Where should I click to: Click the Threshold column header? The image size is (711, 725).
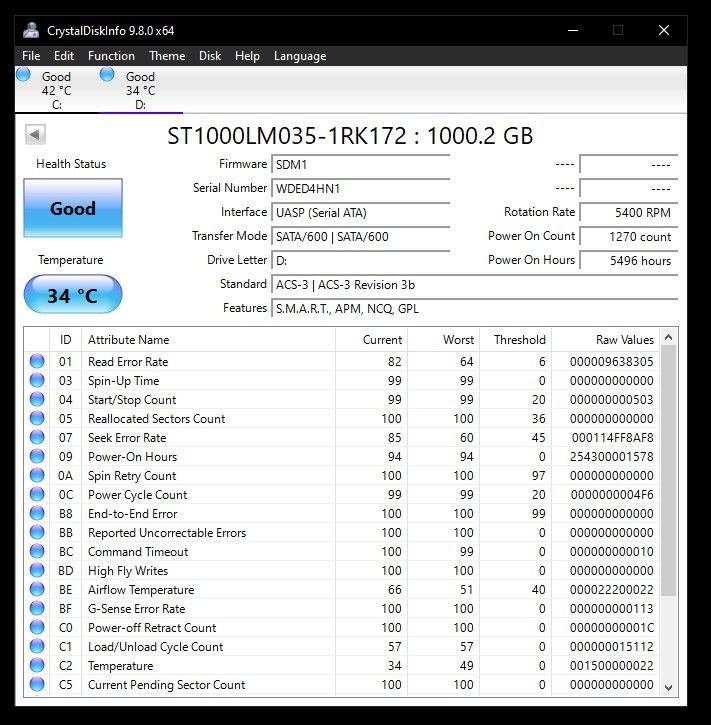515,340
